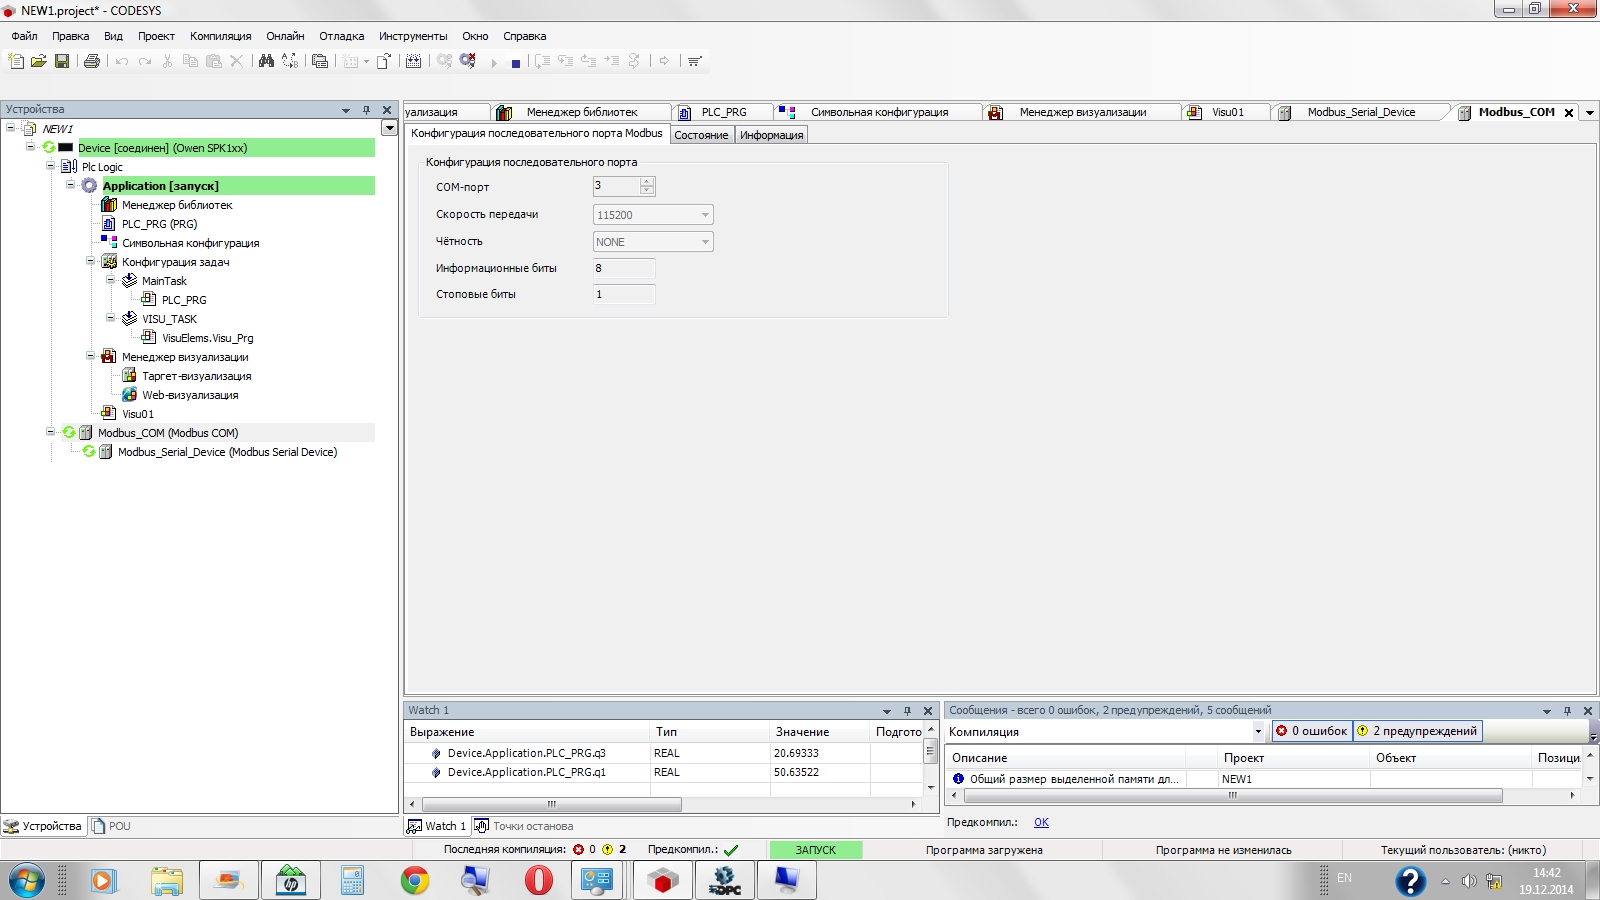Click the Logout icon with red cross
Image resolution: width=1600 pixels, height=900 pixels.
click(x=468, y=61)
